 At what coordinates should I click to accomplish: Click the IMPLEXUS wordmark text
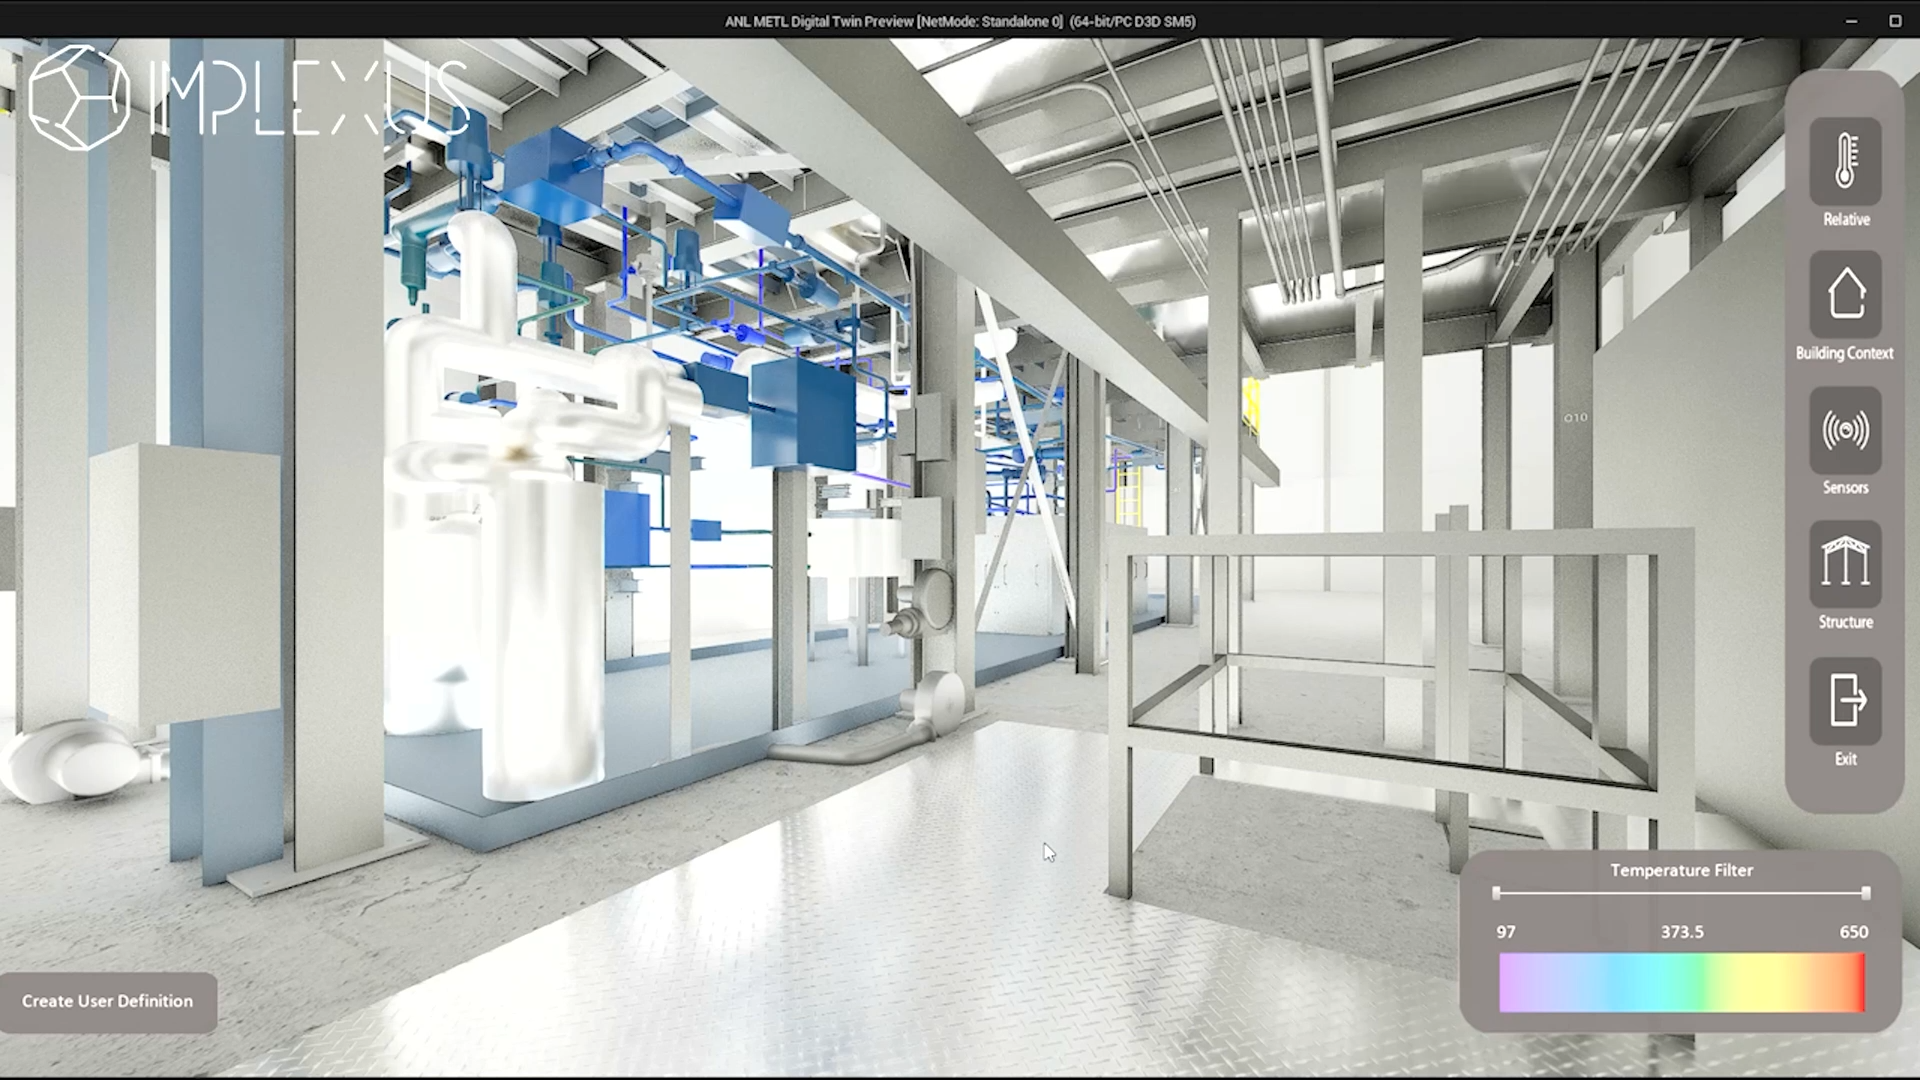tap(308, 97)
